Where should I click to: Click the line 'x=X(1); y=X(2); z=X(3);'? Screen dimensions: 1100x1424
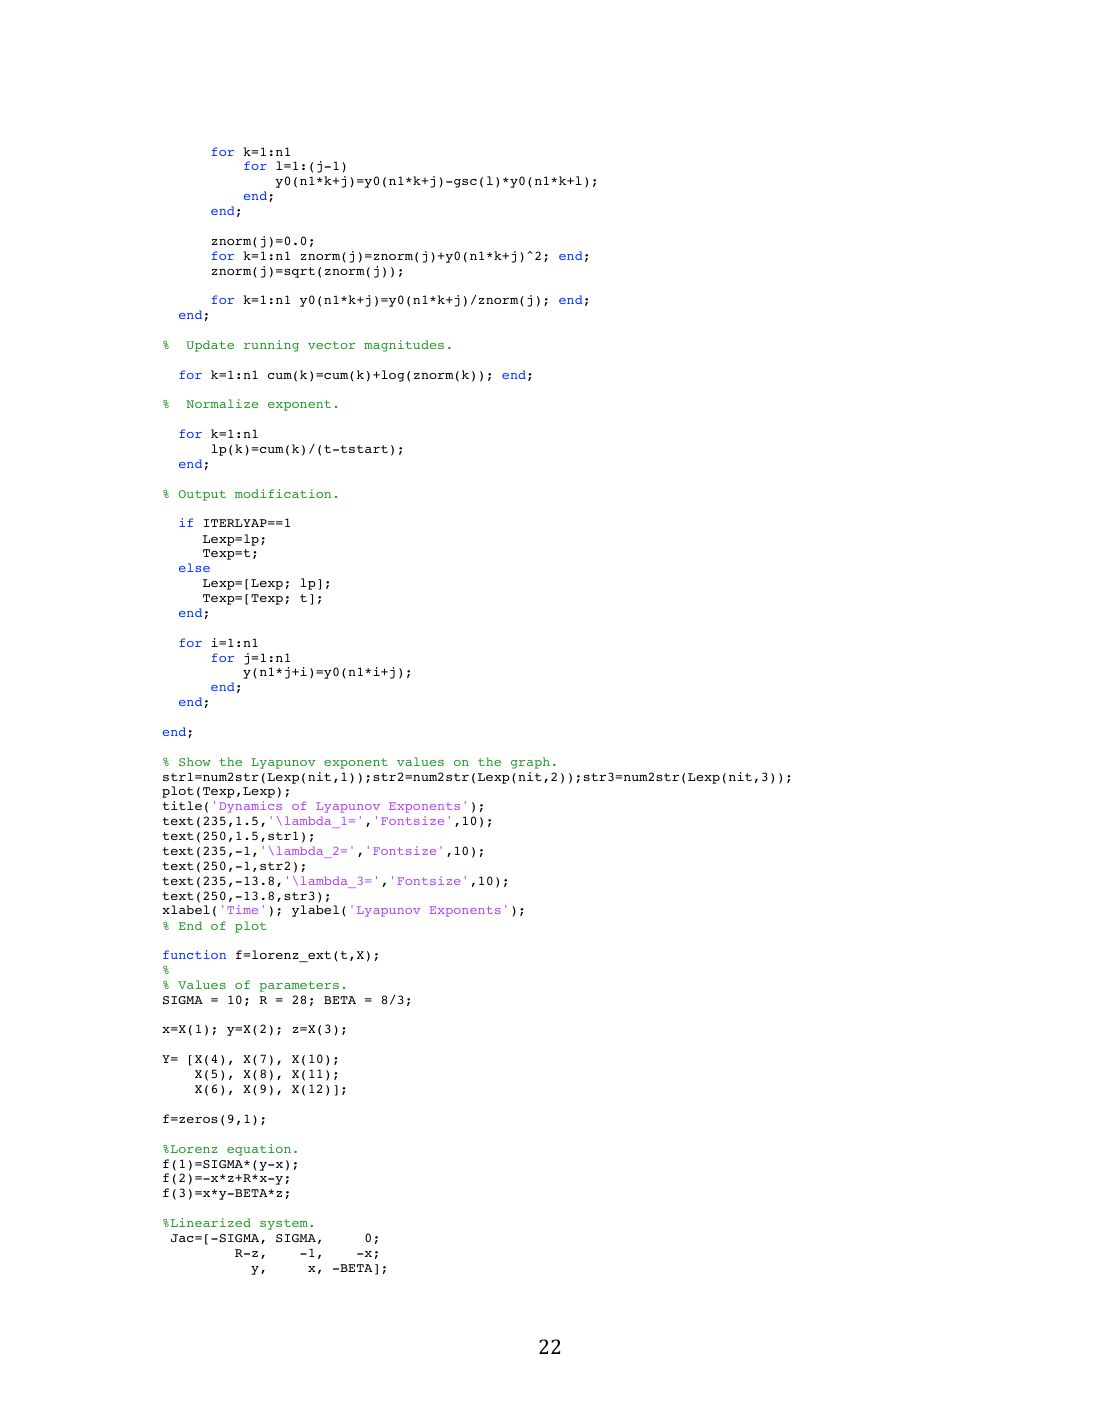click(255, 1030)
